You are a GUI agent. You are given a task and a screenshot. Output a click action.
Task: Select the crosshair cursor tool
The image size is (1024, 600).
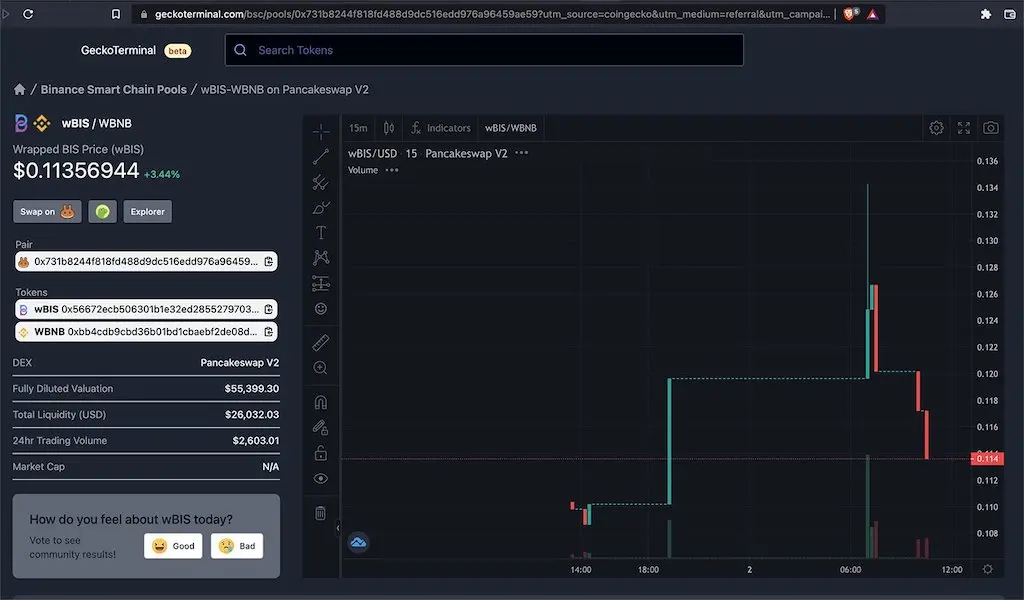pos(321,132)
